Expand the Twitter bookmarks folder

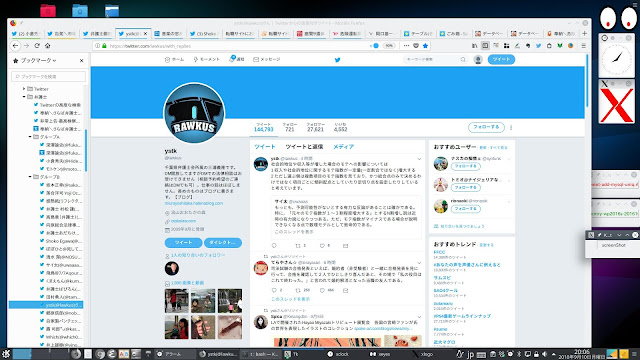point(24,89)
